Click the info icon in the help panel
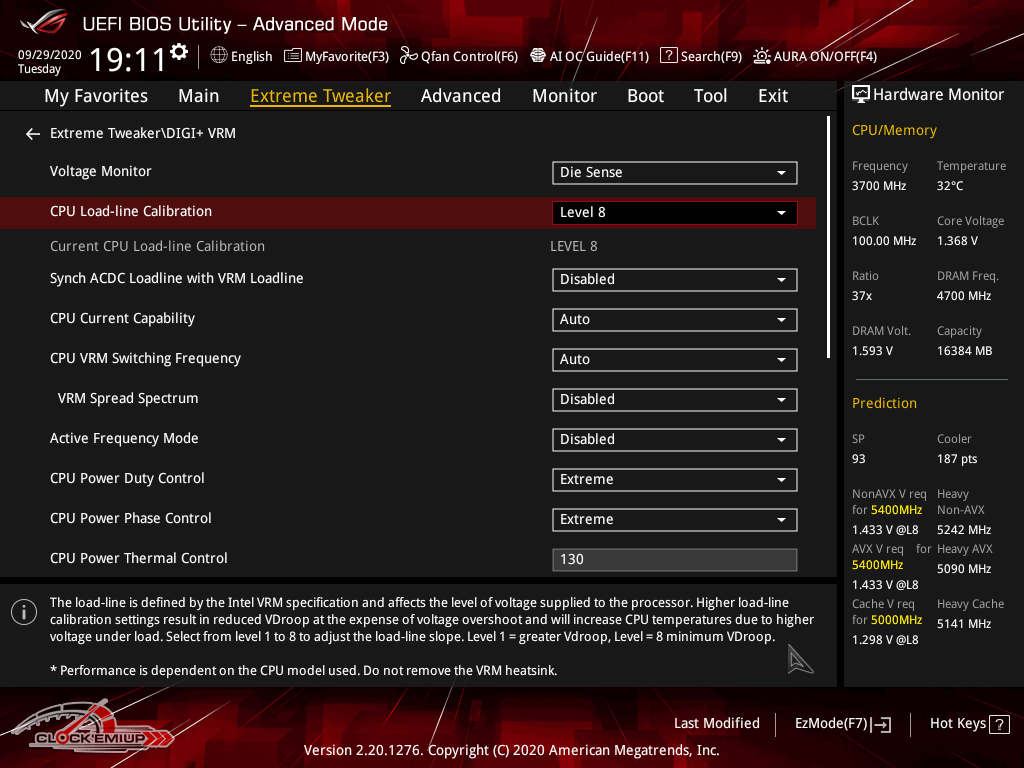This screenshot has height=768, width=1024. pos(24,612)
